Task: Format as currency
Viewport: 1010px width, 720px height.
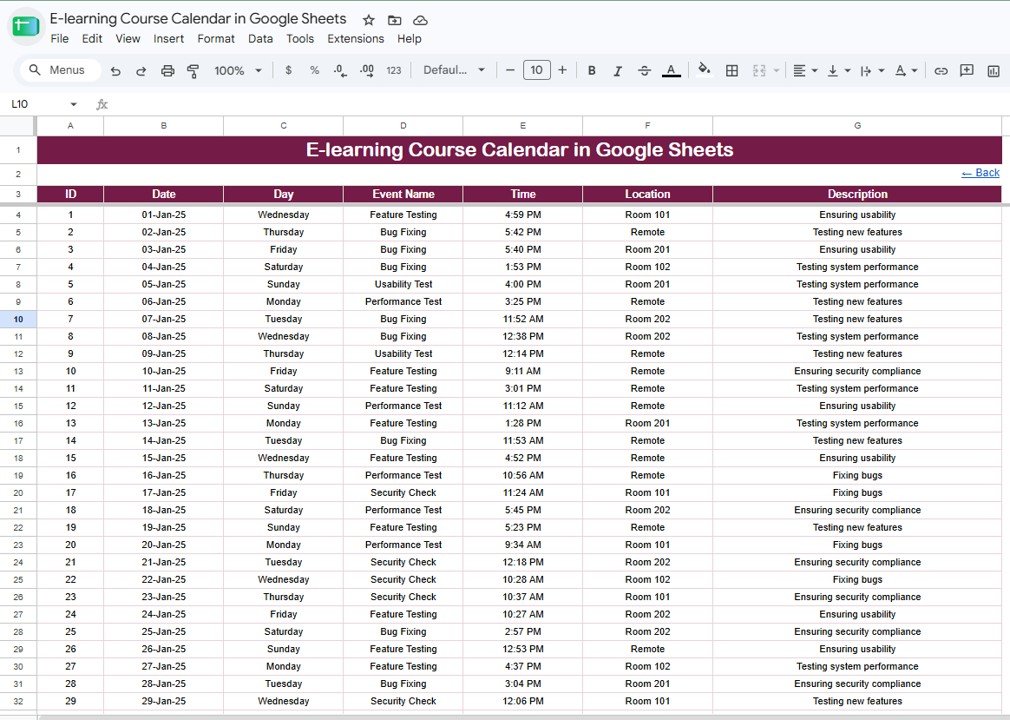Action: pyautogui.click(x=288, y=70)
